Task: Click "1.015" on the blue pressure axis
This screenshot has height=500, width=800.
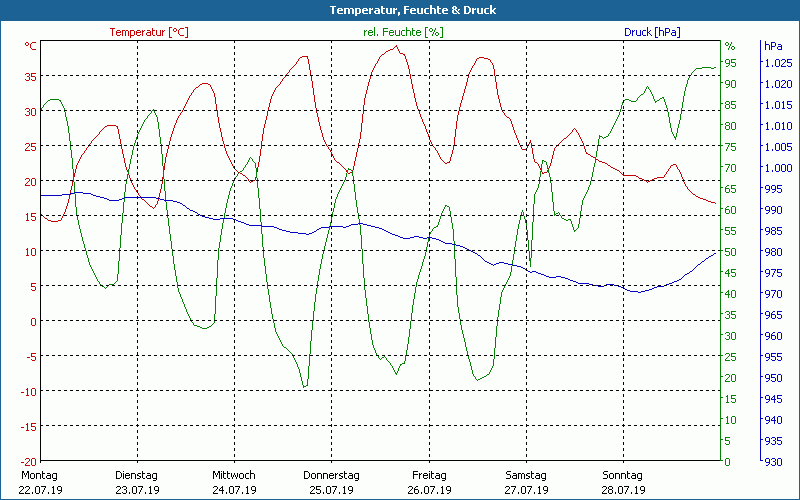Action: tap(778, 105)
